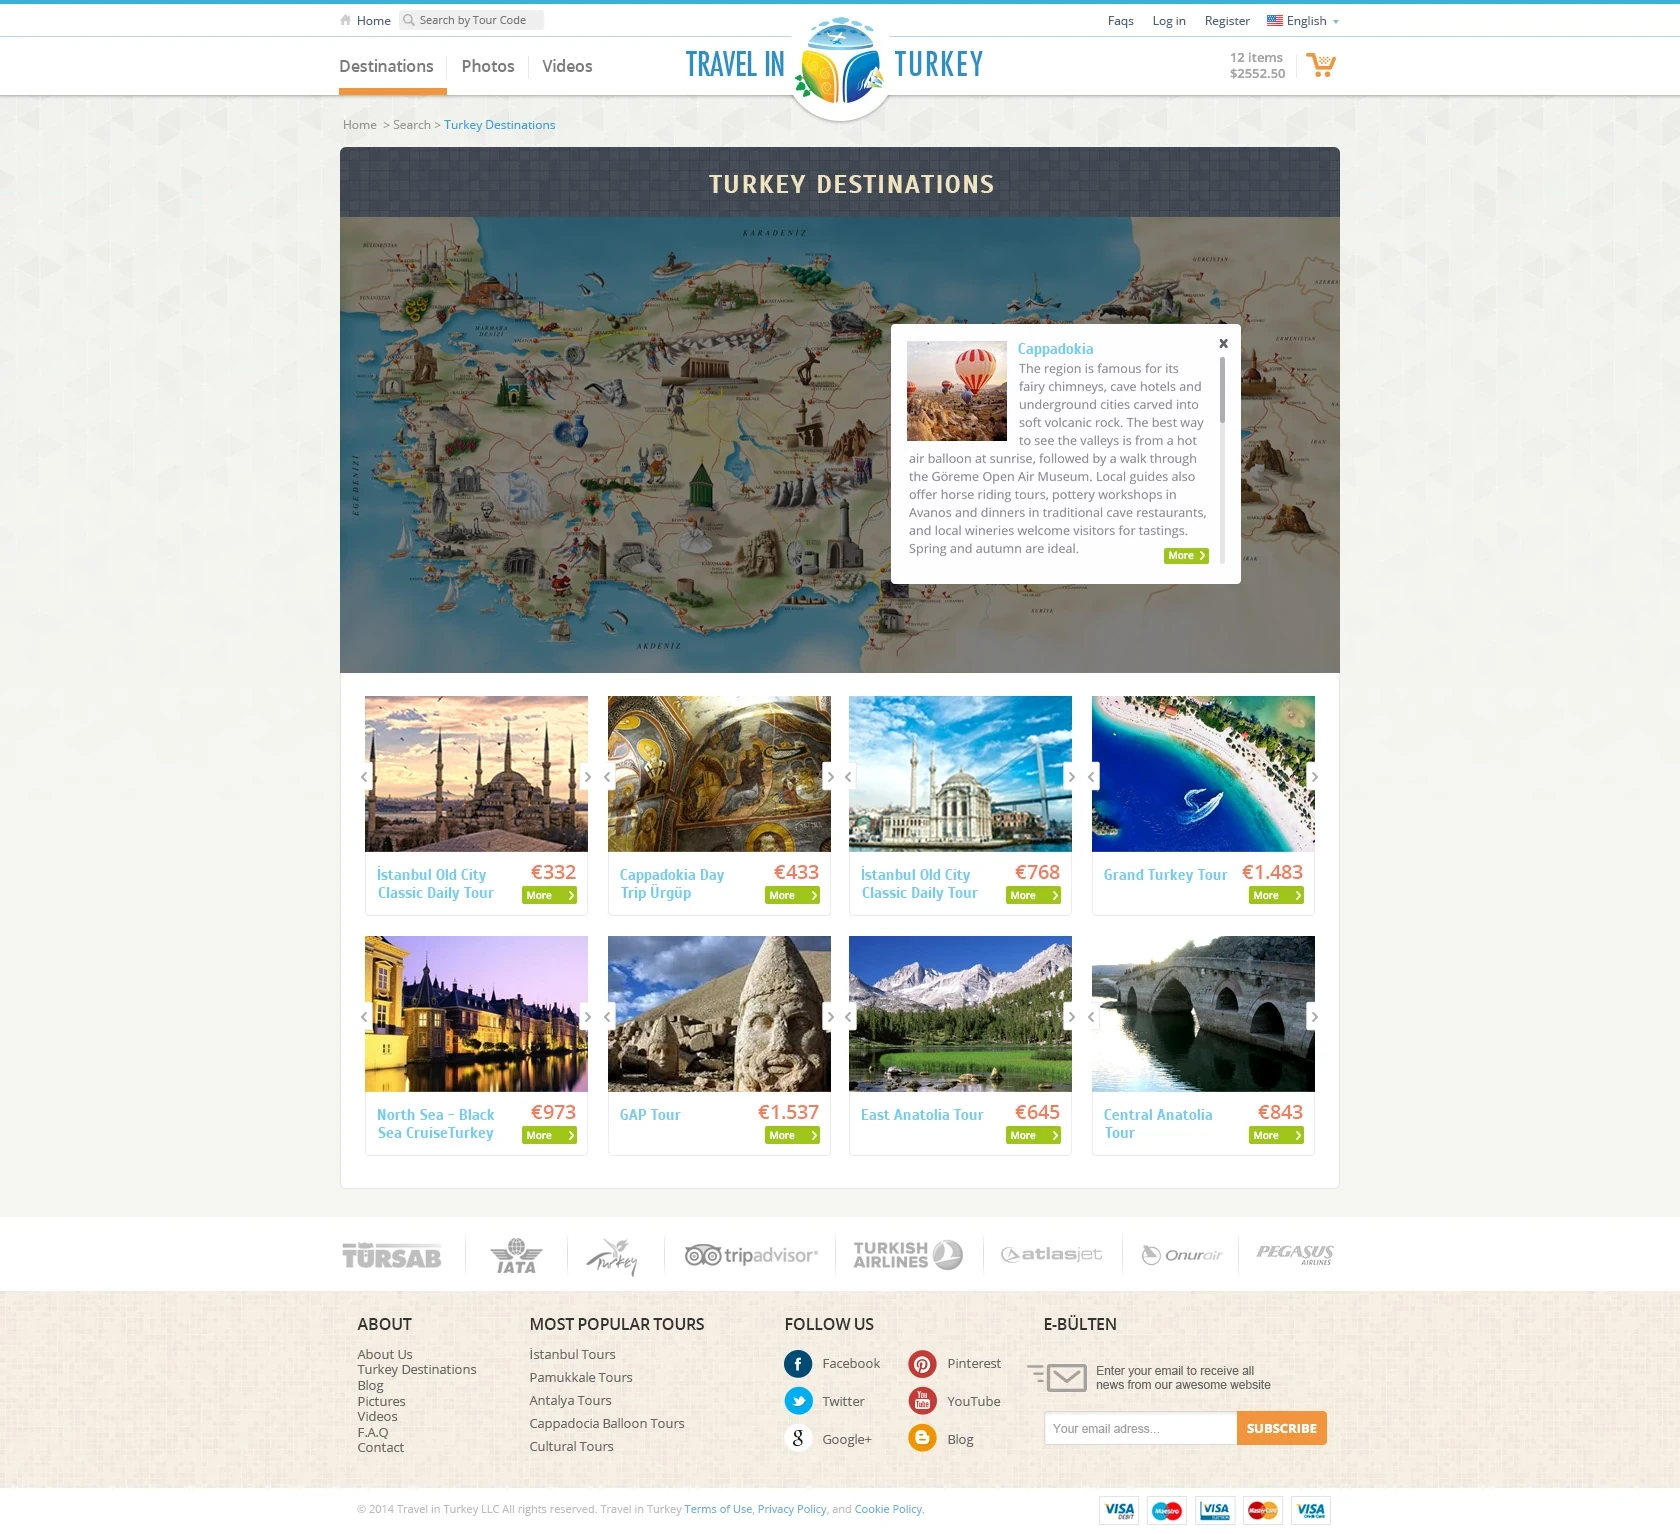Open the Register link
This screenshot has height=1534, width=1680.
pyautogui.click(x=1227, y=21)
